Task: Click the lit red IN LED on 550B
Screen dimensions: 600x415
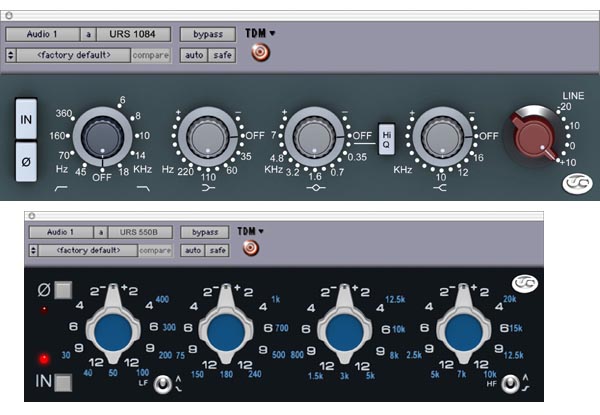Action: tap(44, 359)
